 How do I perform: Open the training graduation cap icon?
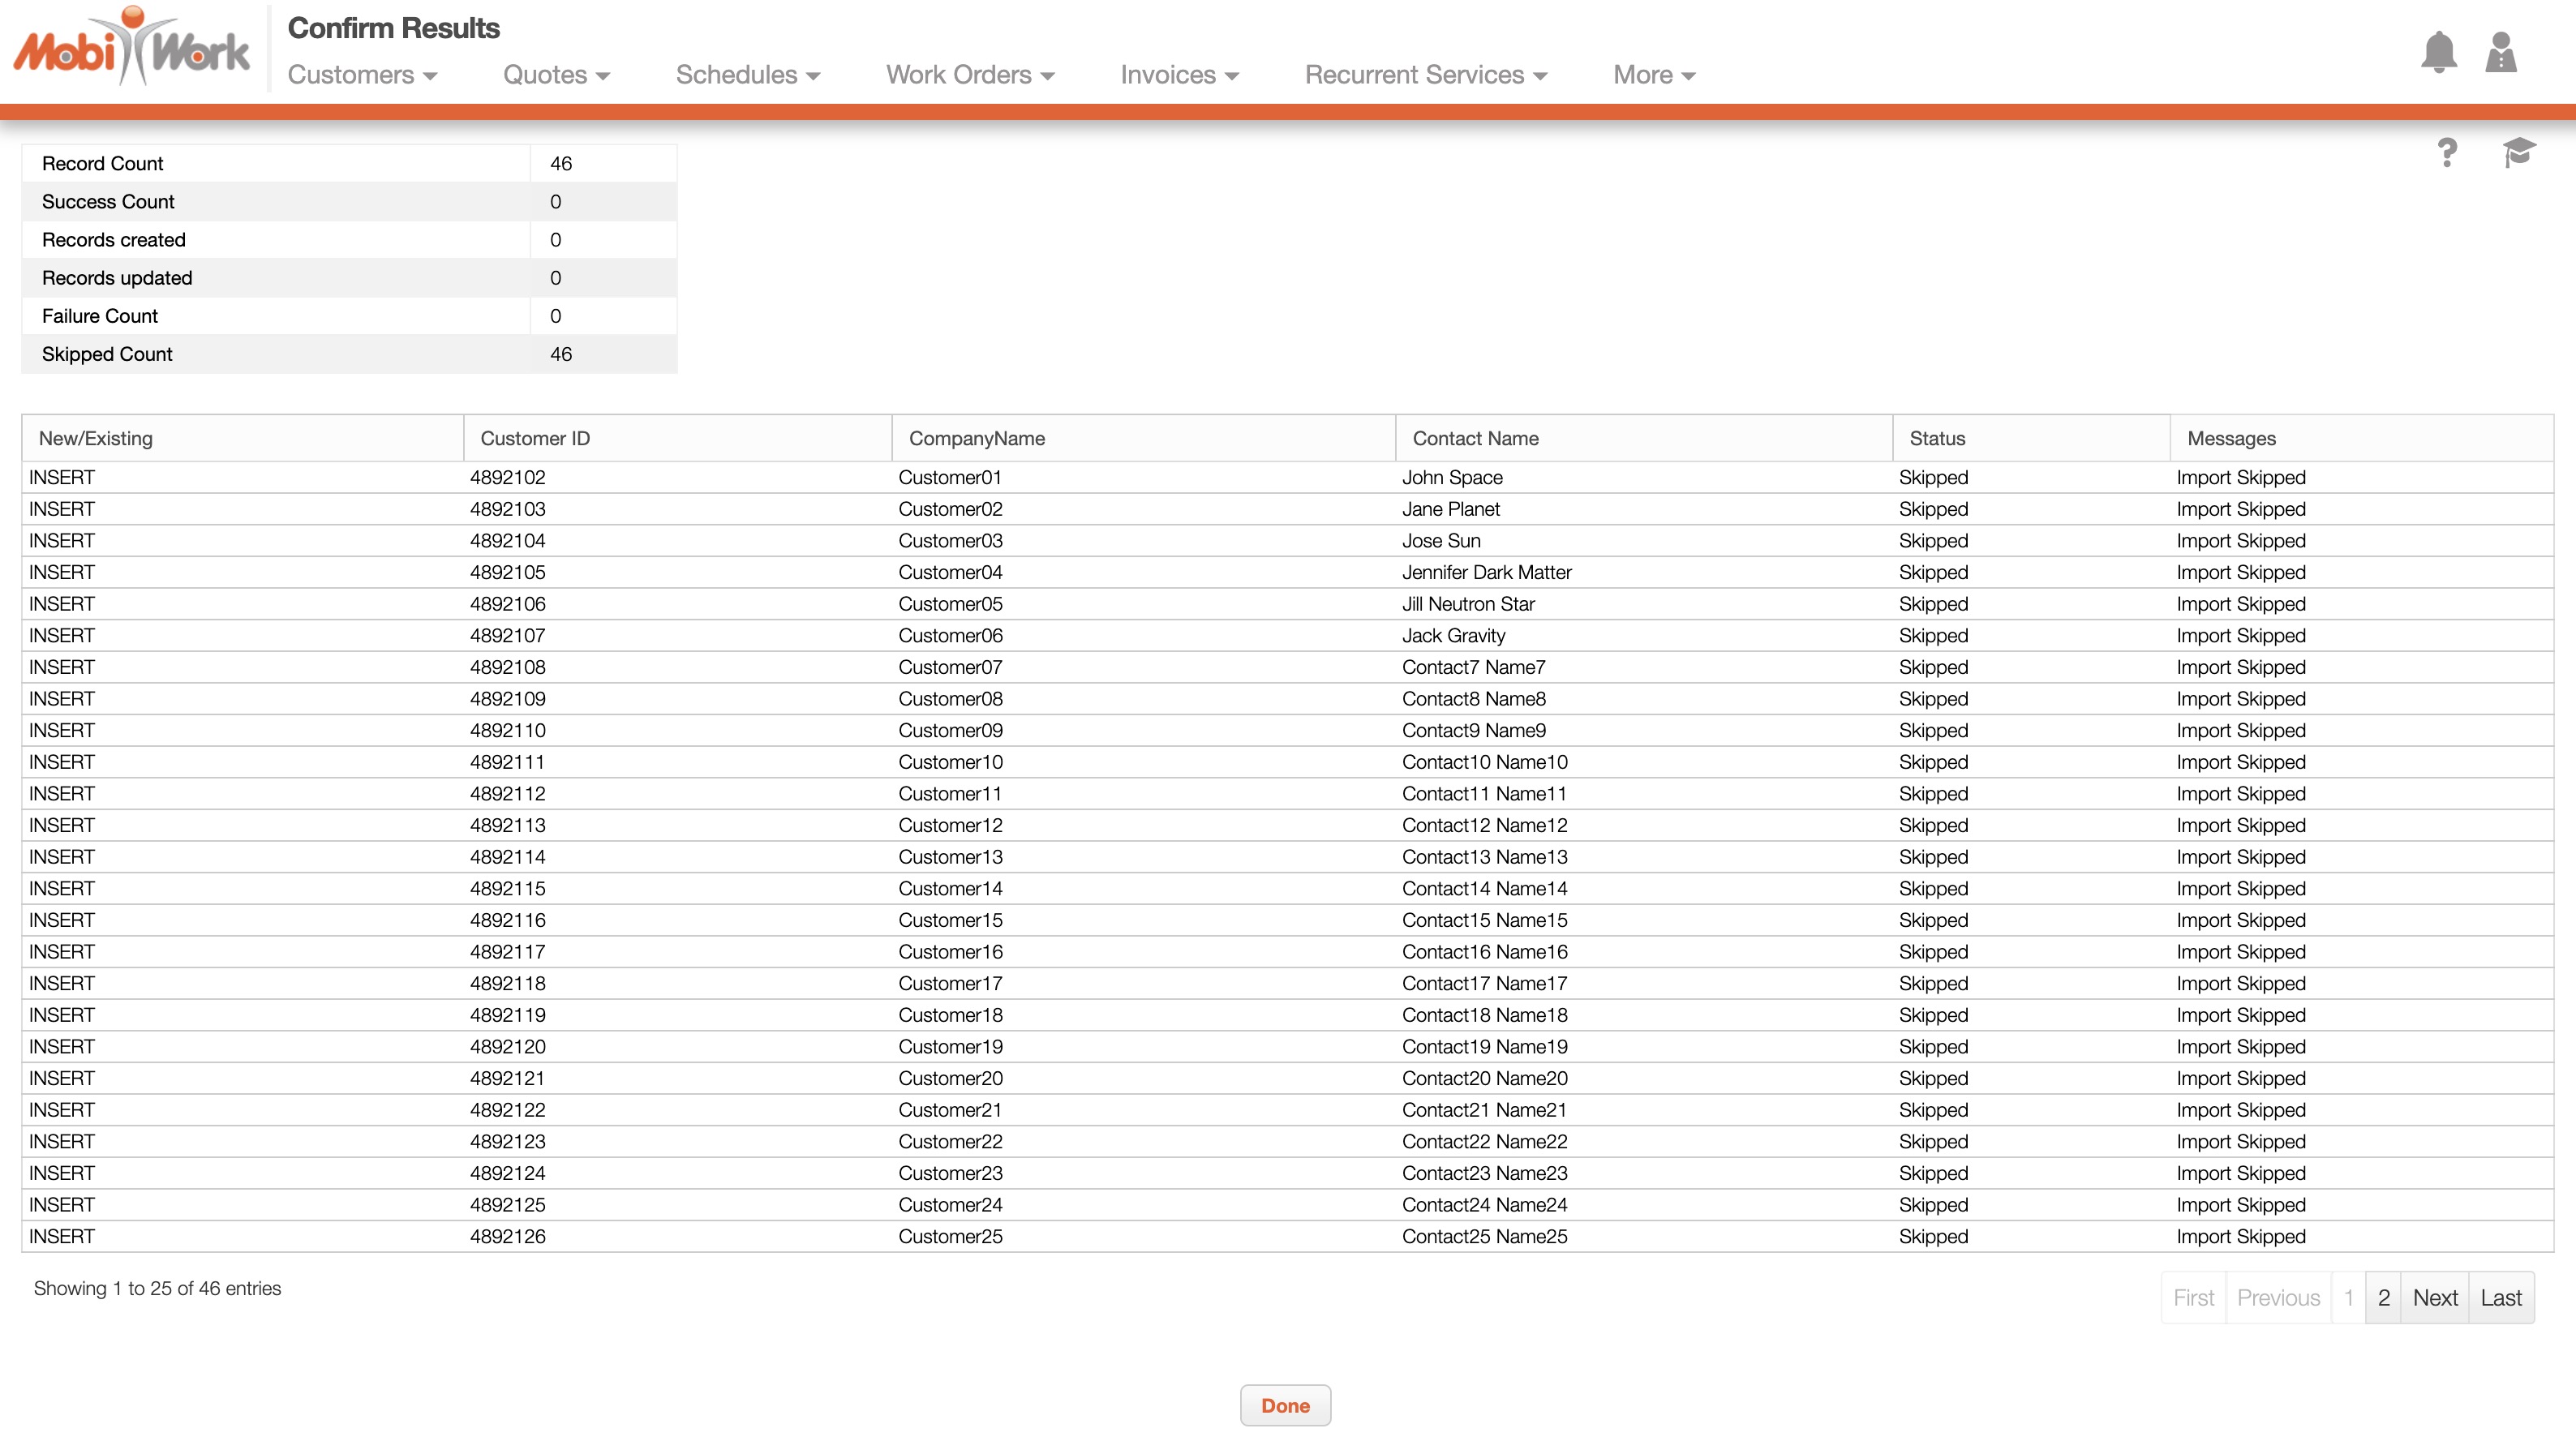[x=2518, y=153]
